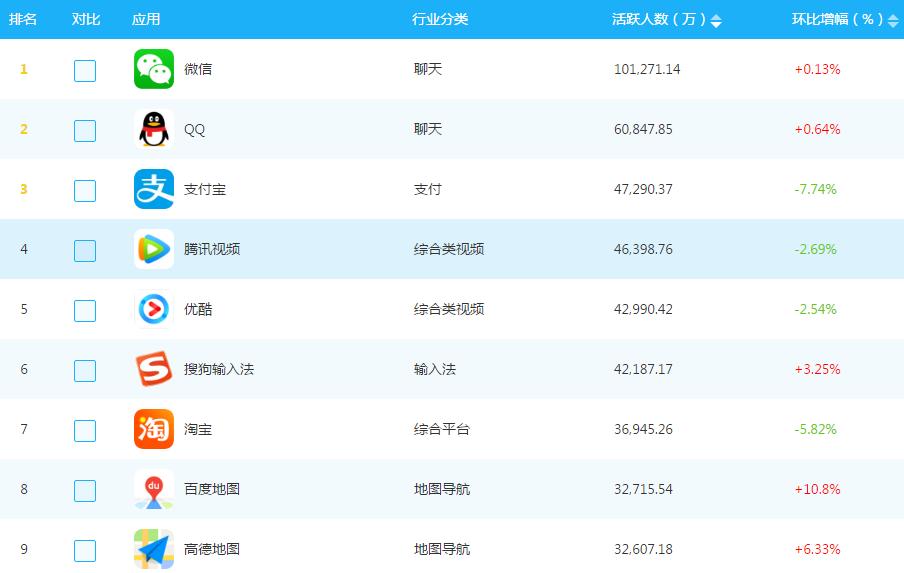Select the value 32,715.54
This screenshot has width=904, height=573.
tap(643, 489)
